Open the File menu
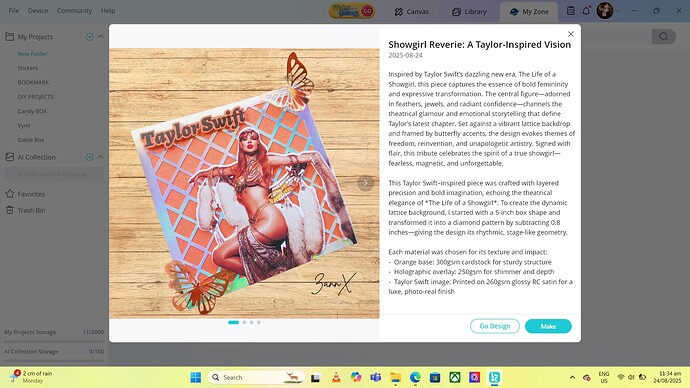 coord(14,11)
